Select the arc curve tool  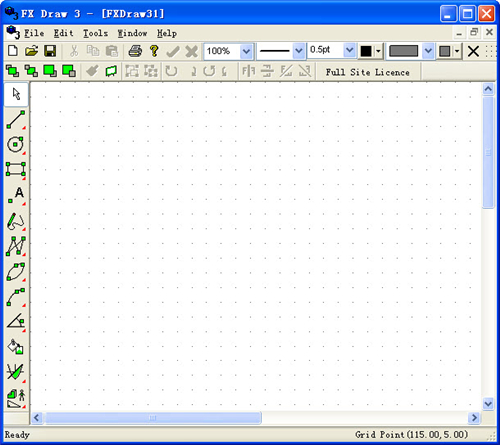(16, 297)
